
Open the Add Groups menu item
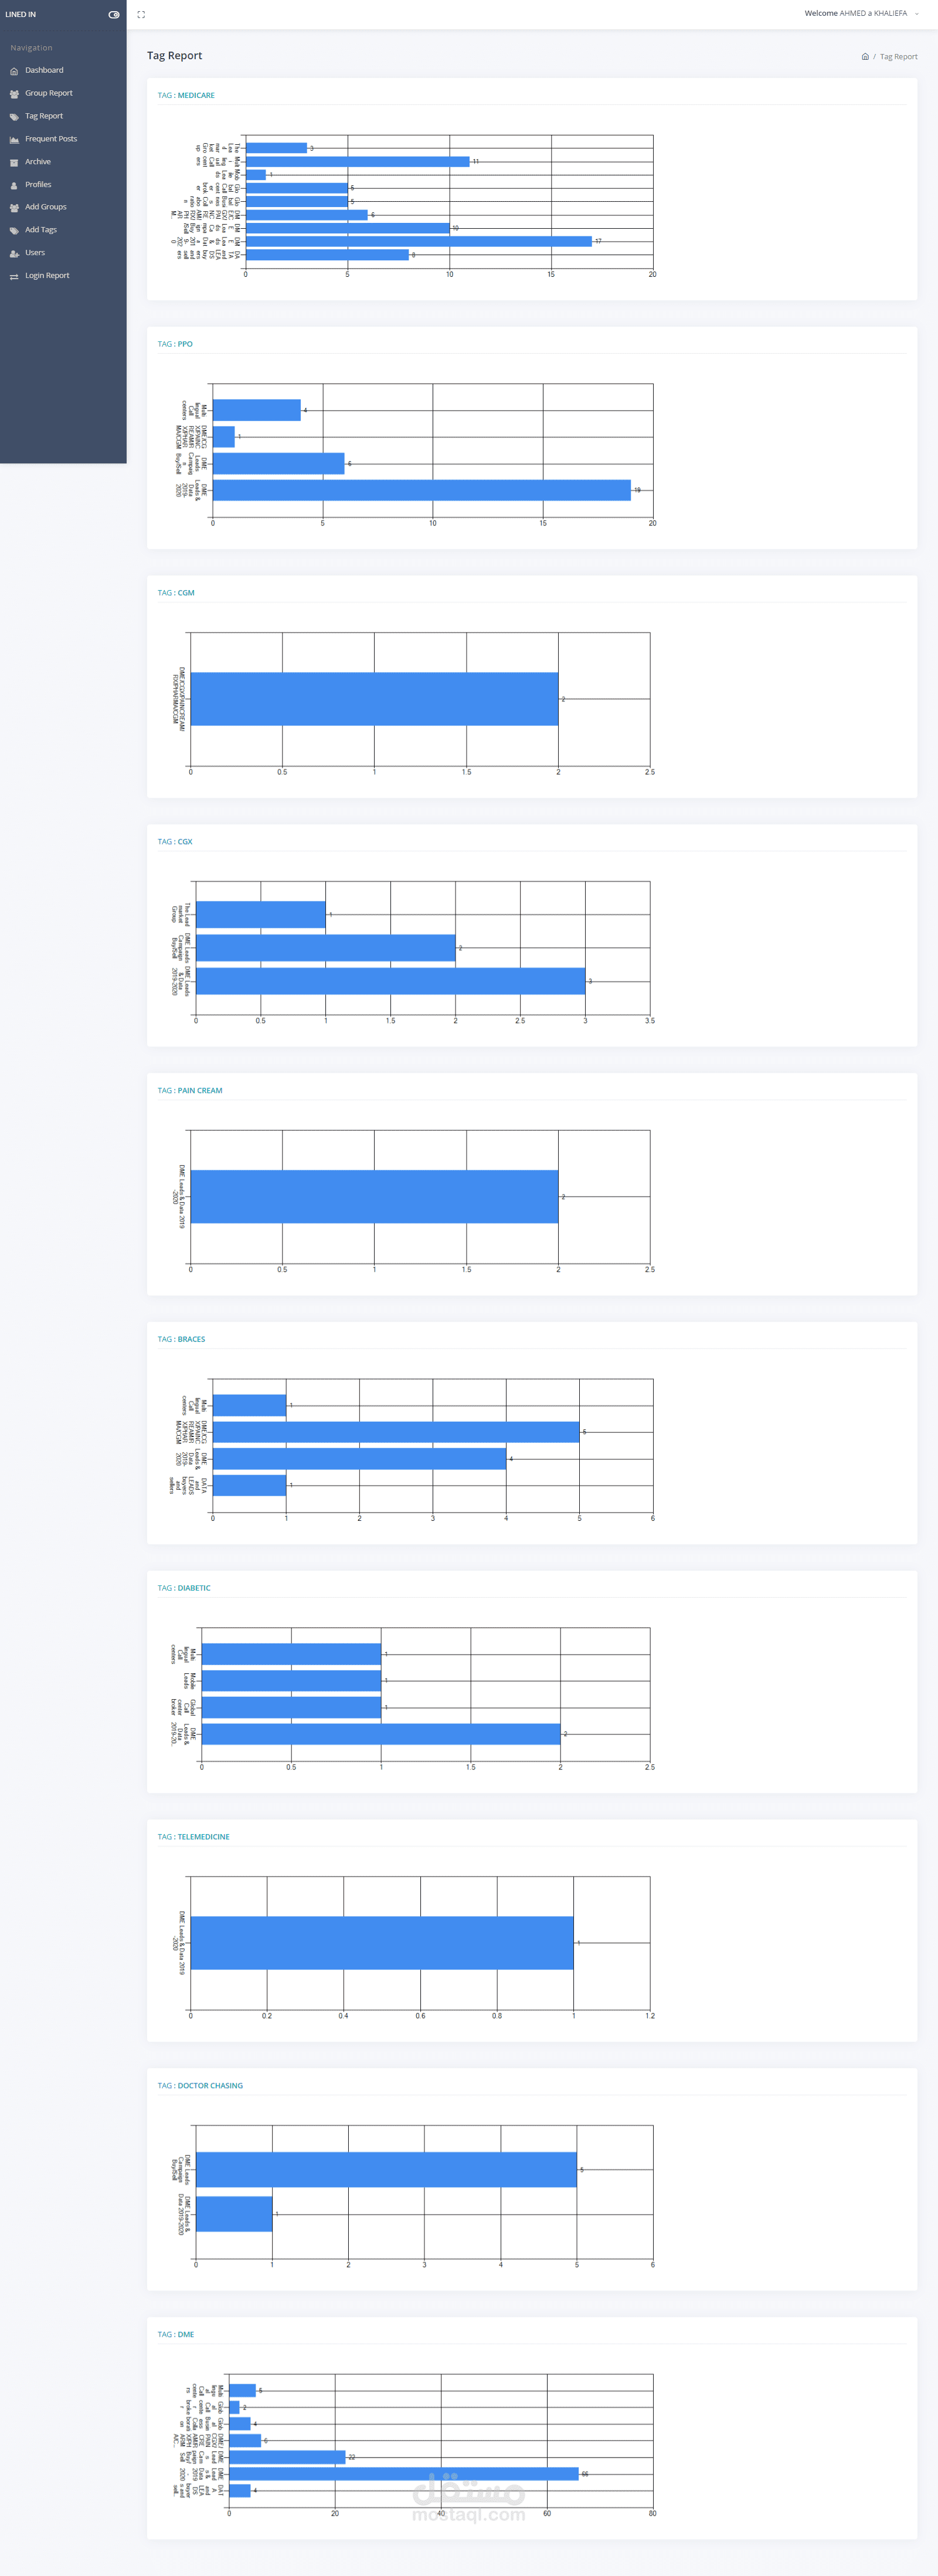(46, 207)
